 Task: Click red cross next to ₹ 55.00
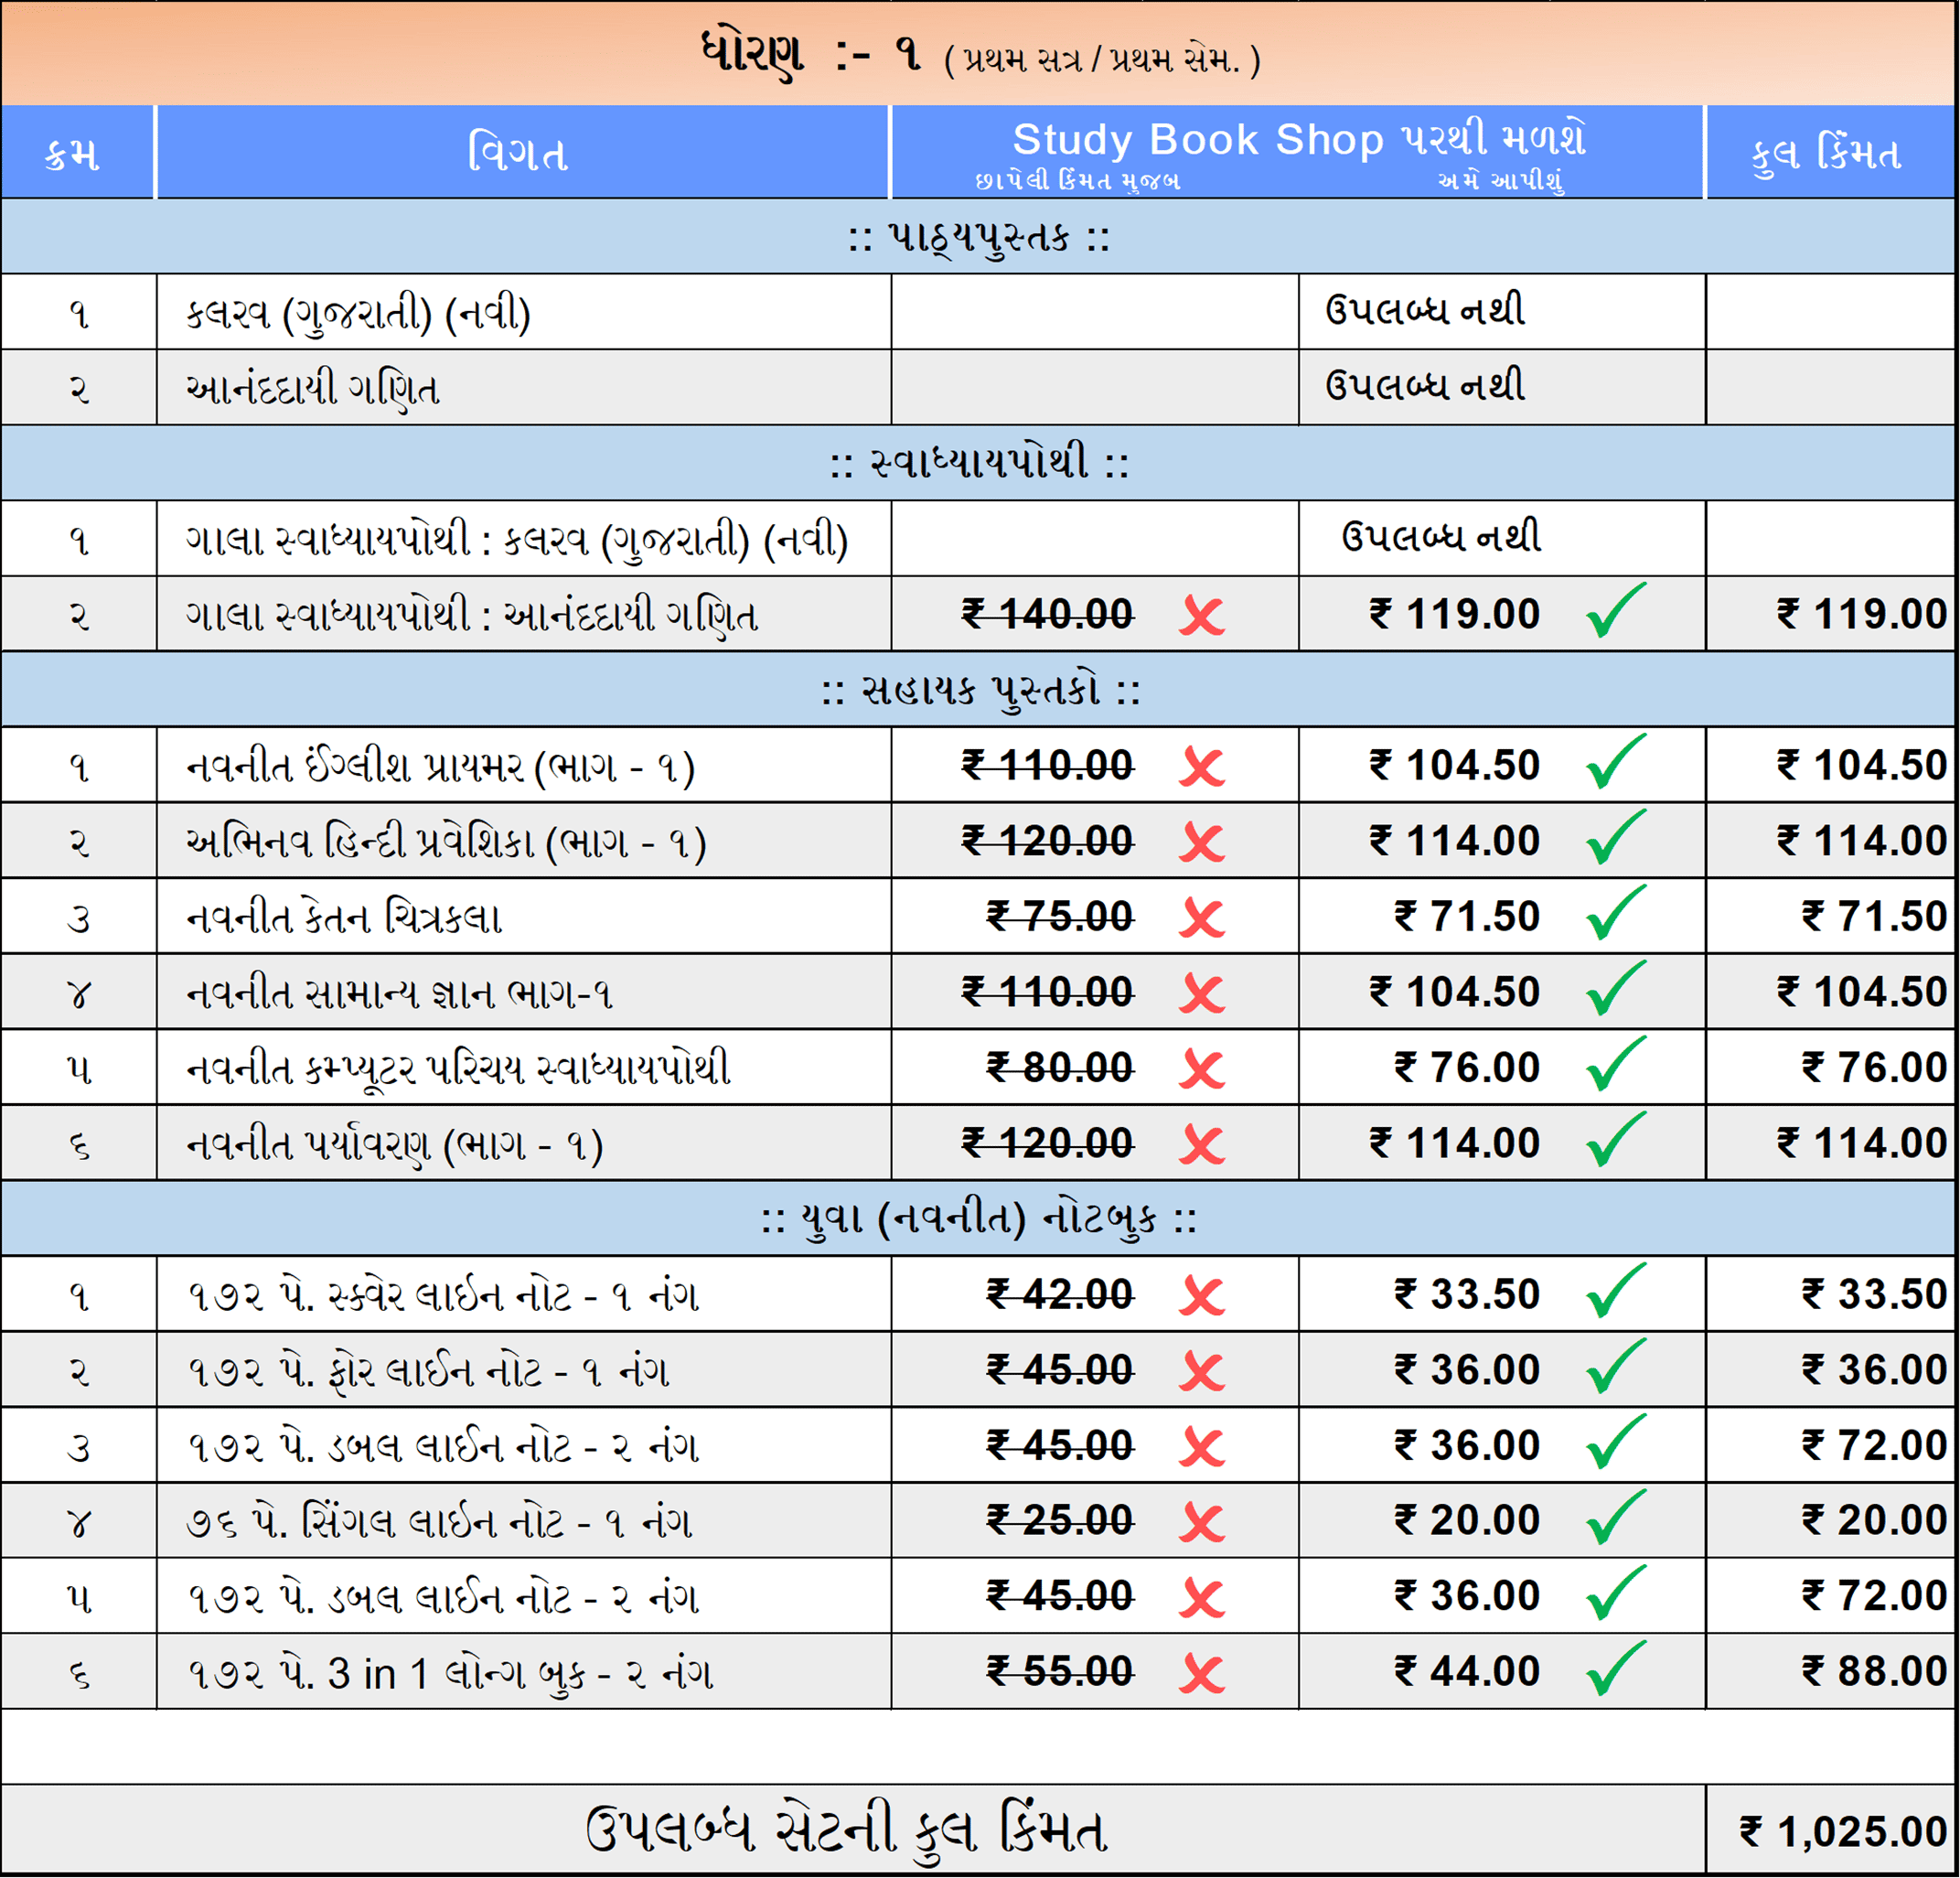(1201, 1674)
